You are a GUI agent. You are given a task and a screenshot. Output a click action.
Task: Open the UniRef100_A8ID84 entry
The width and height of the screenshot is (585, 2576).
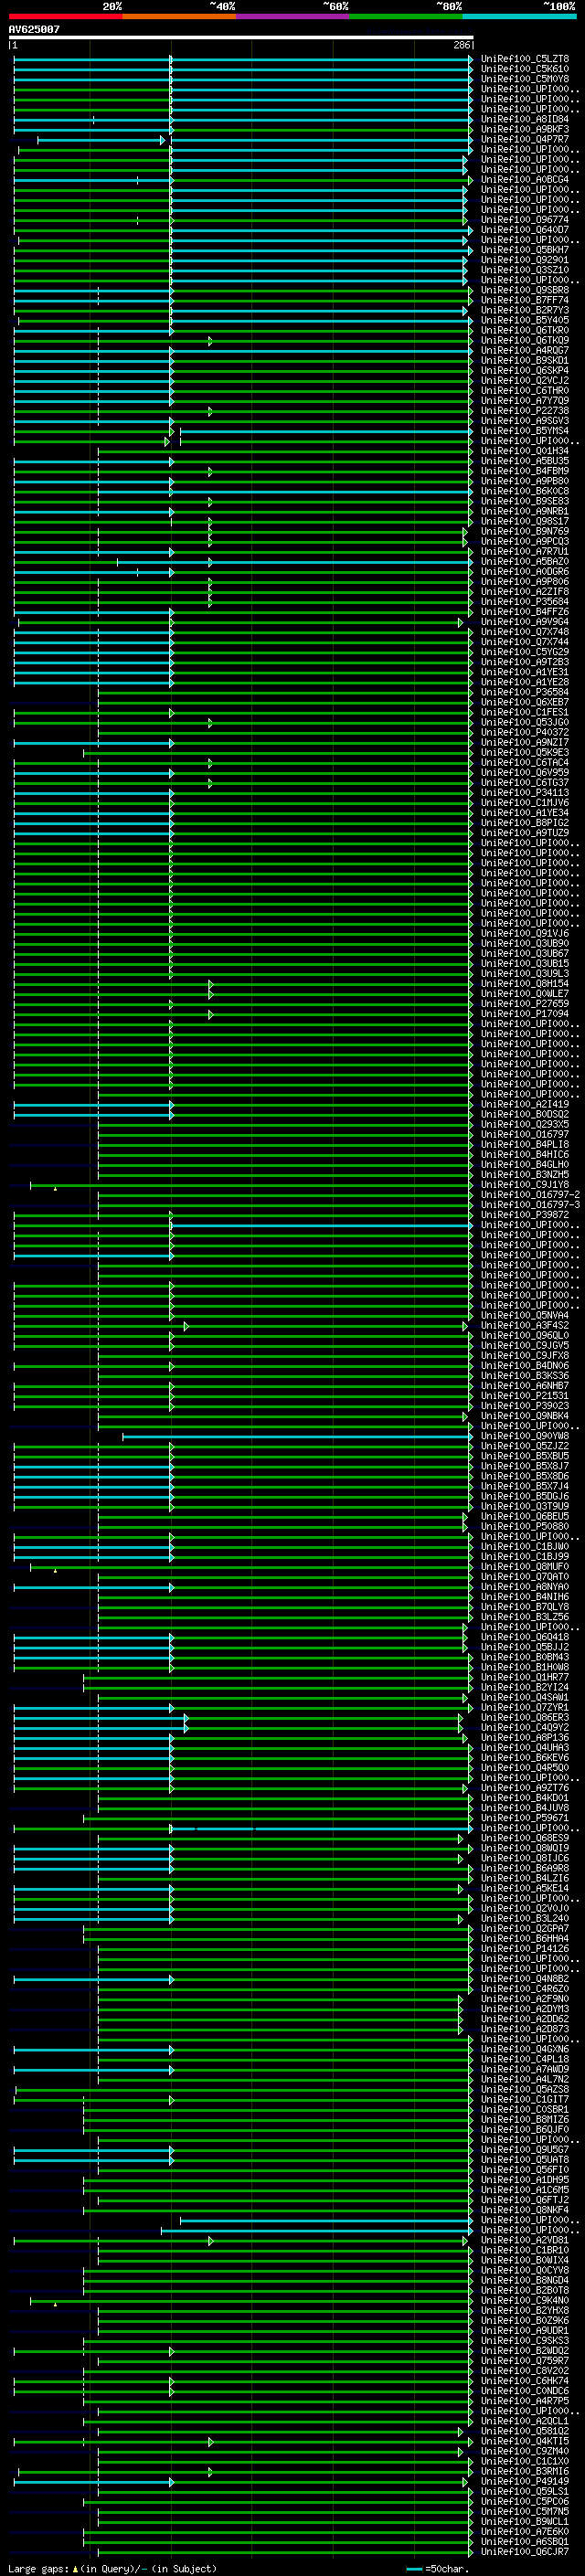[x=525, y=119]
